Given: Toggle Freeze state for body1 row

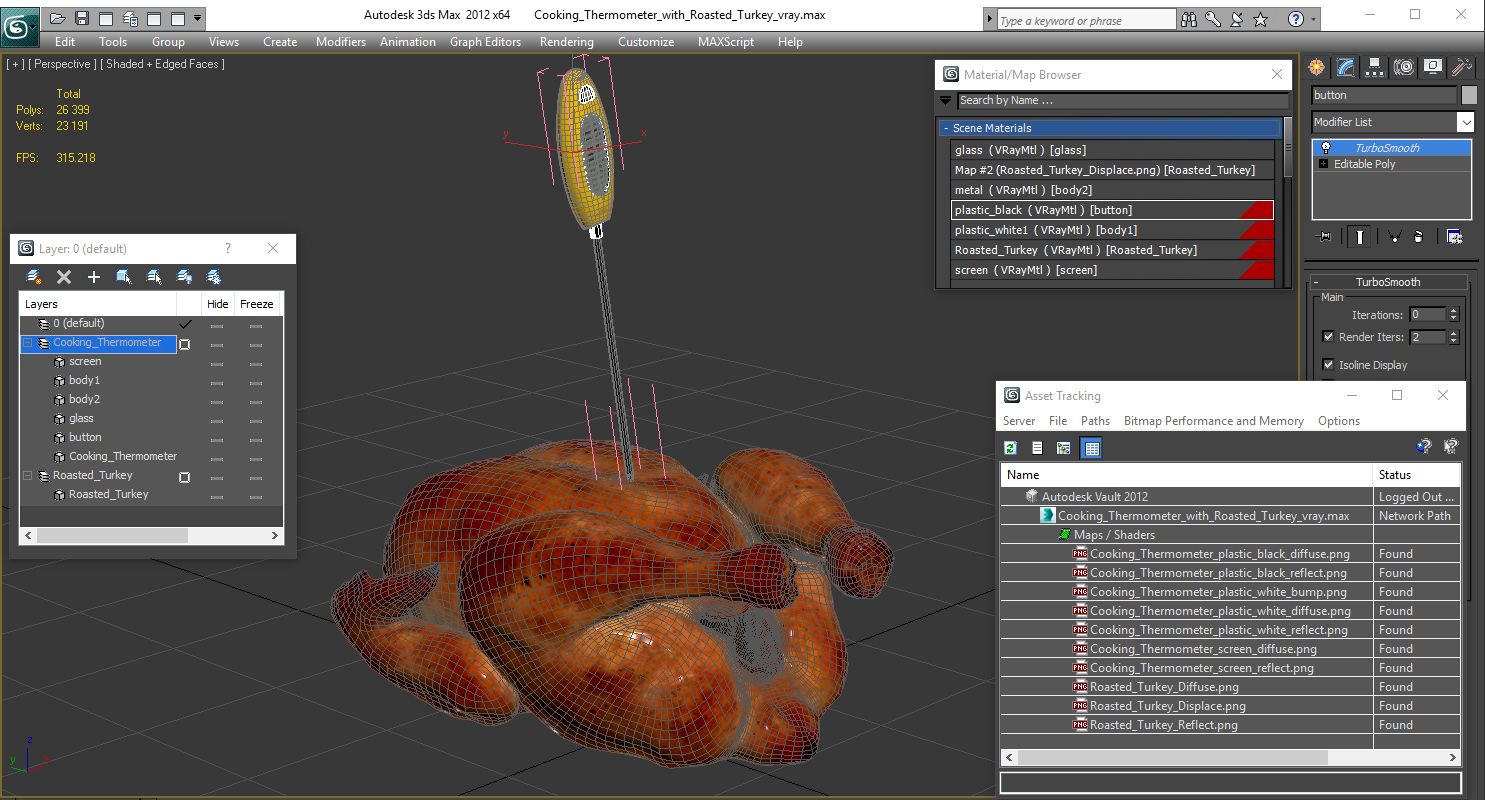Looking at the screenshot, I should point(256,382).
